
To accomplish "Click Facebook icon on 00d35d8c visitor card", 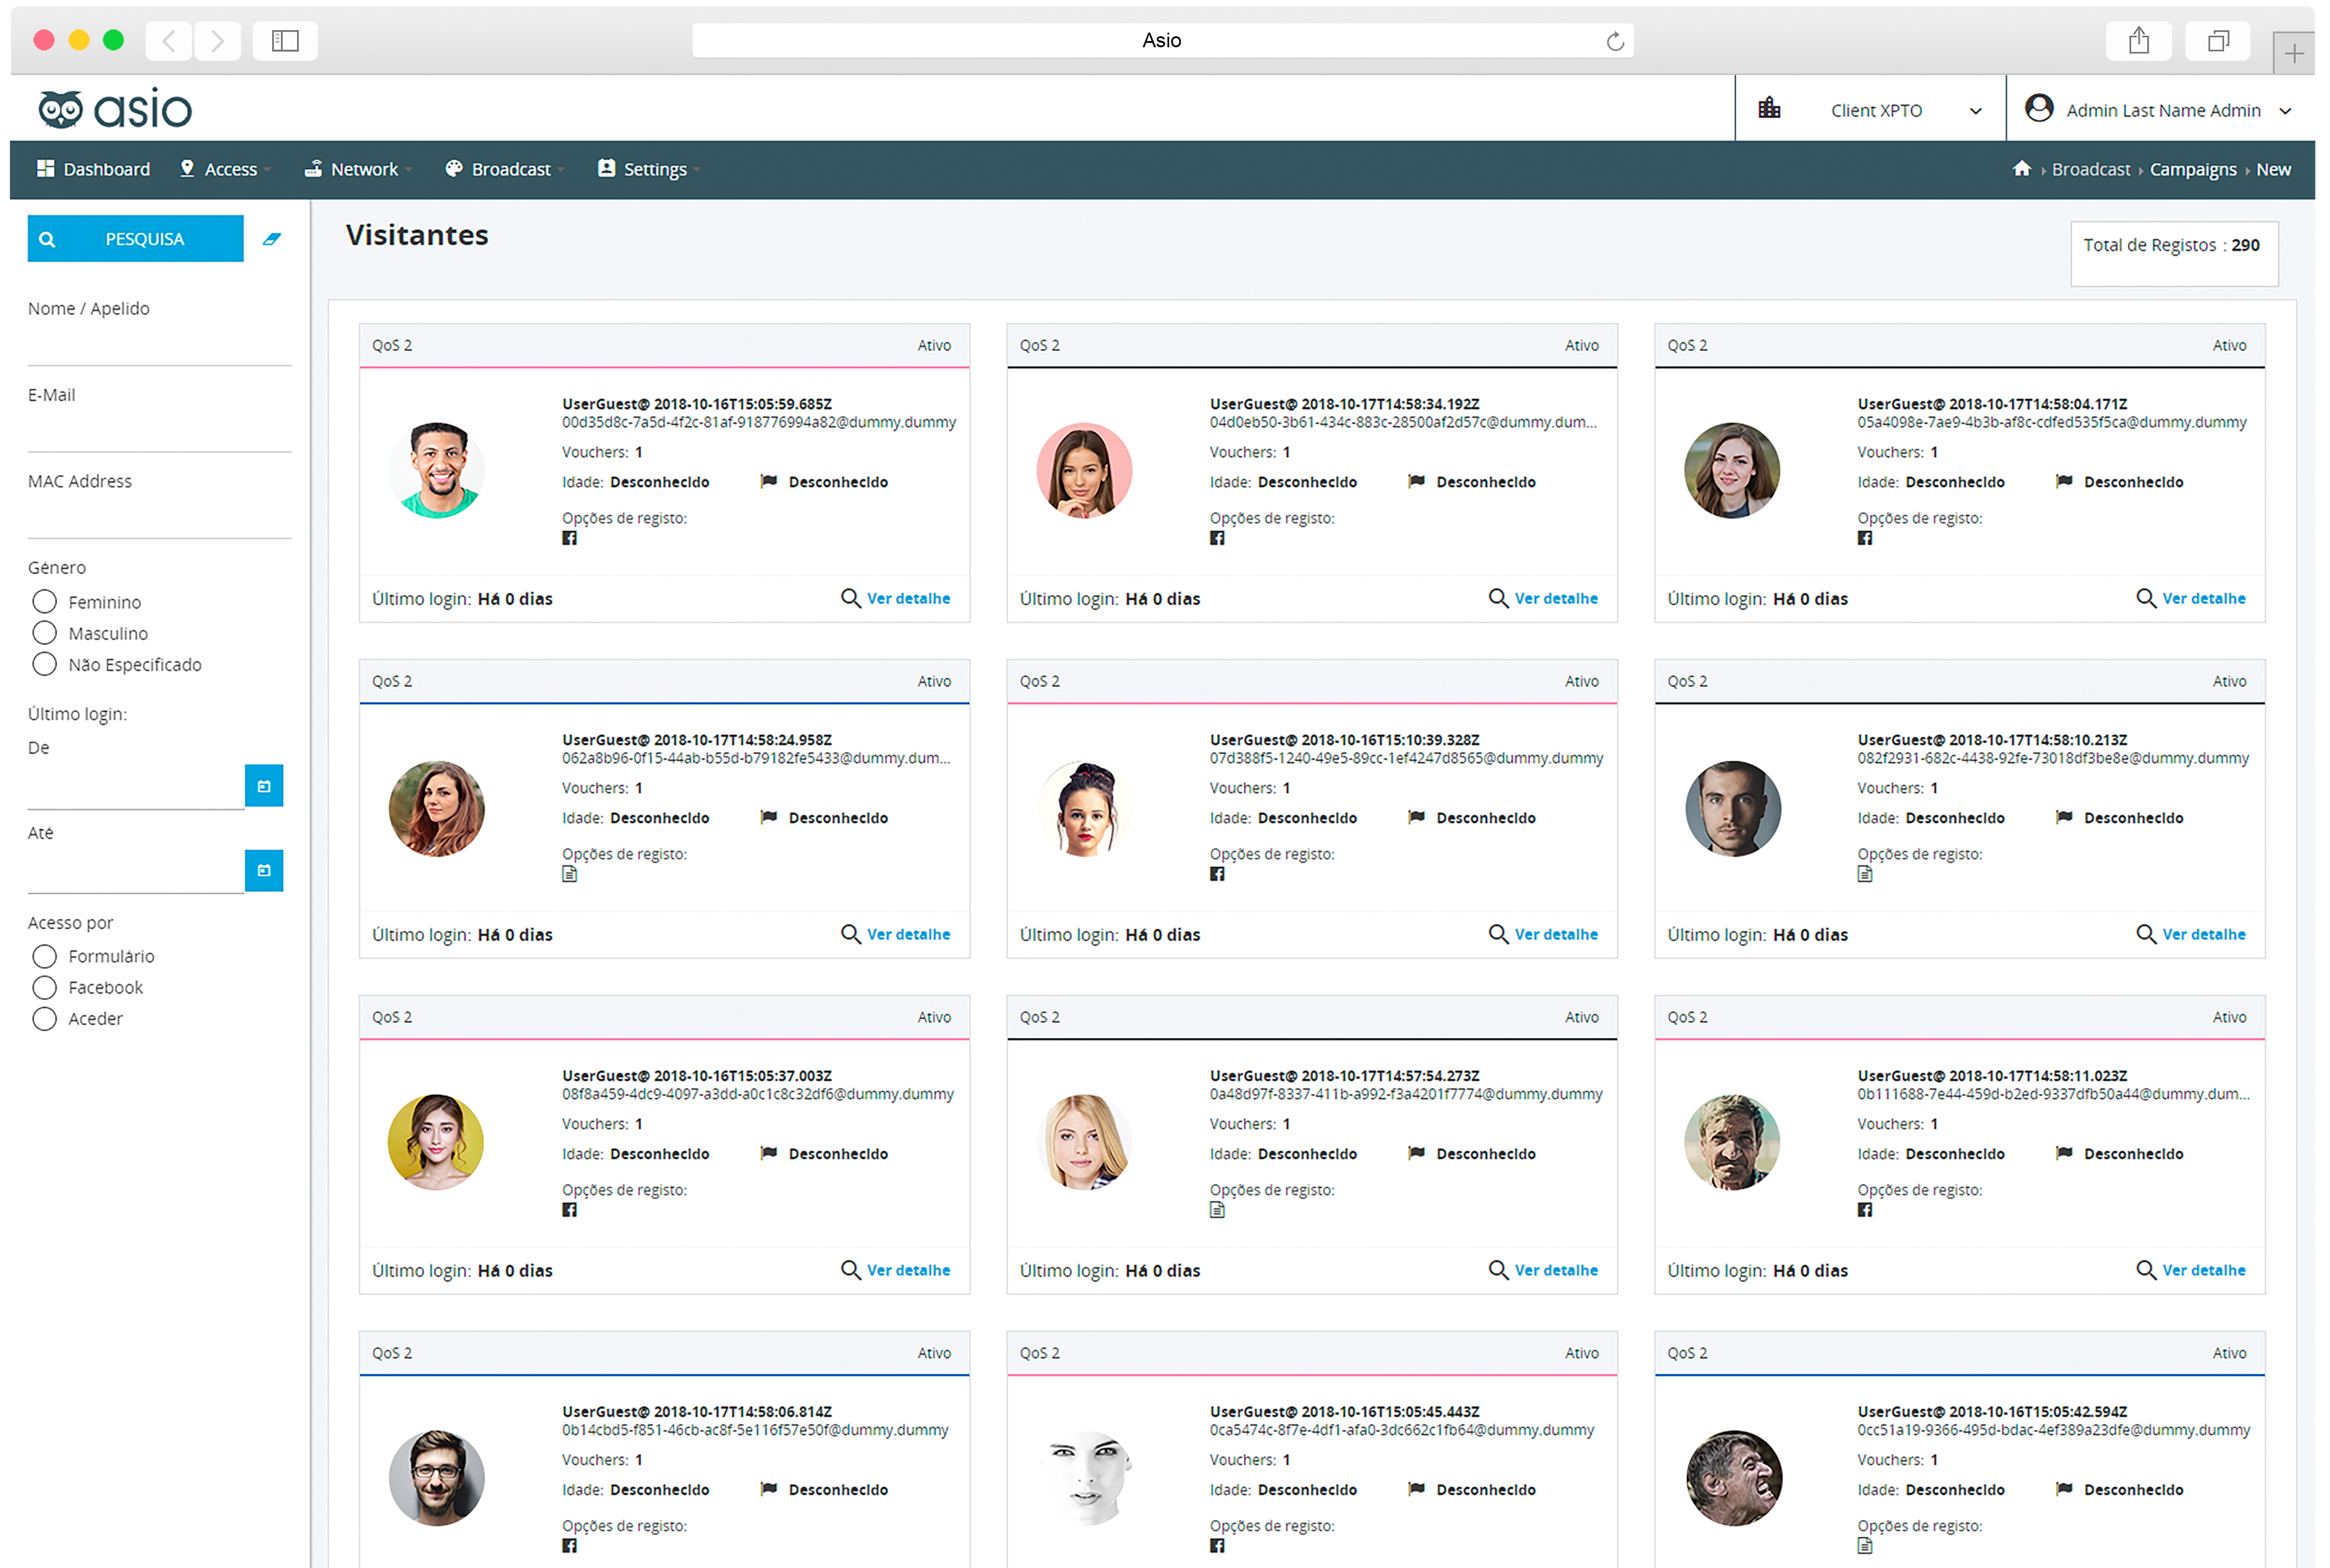I will pos(569,539).
